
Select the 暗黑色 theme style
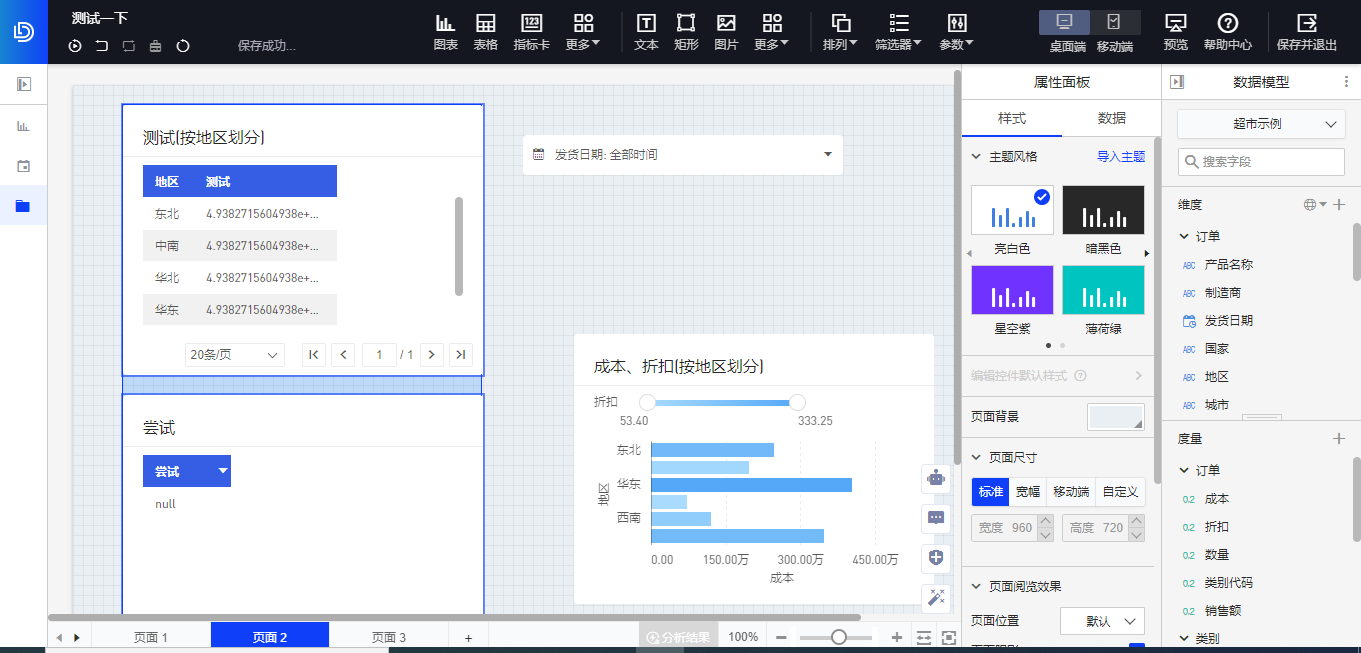click(x=1103, y=210)
